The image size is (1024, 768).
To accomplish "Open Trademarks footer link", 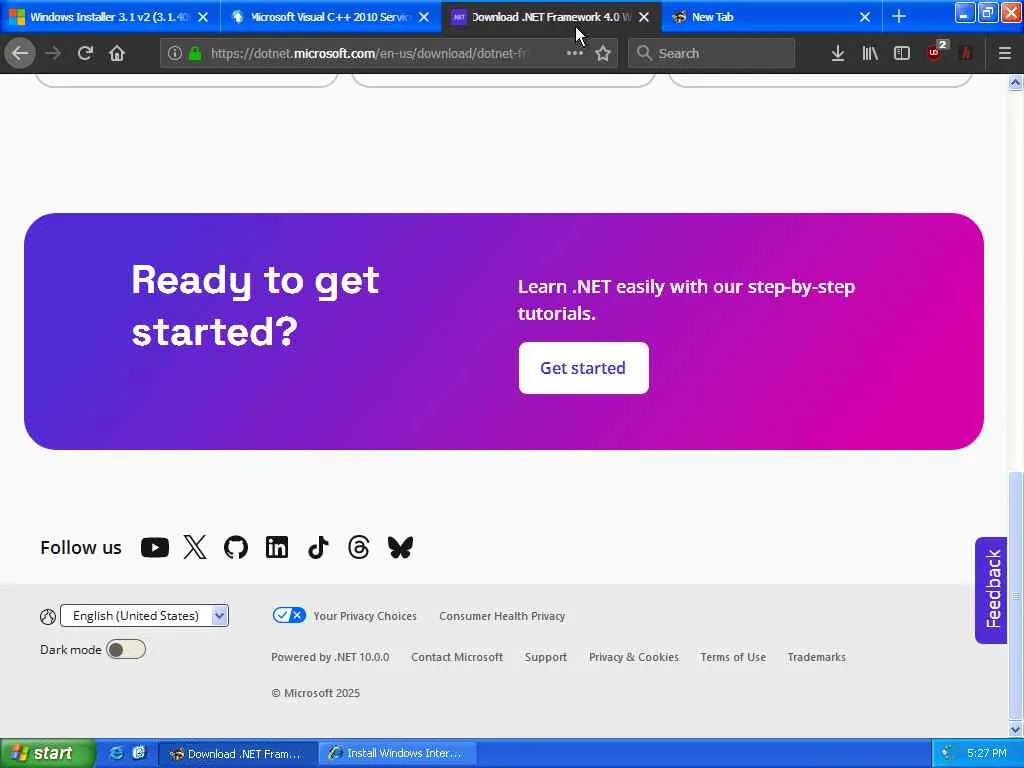I will [816, 657].
